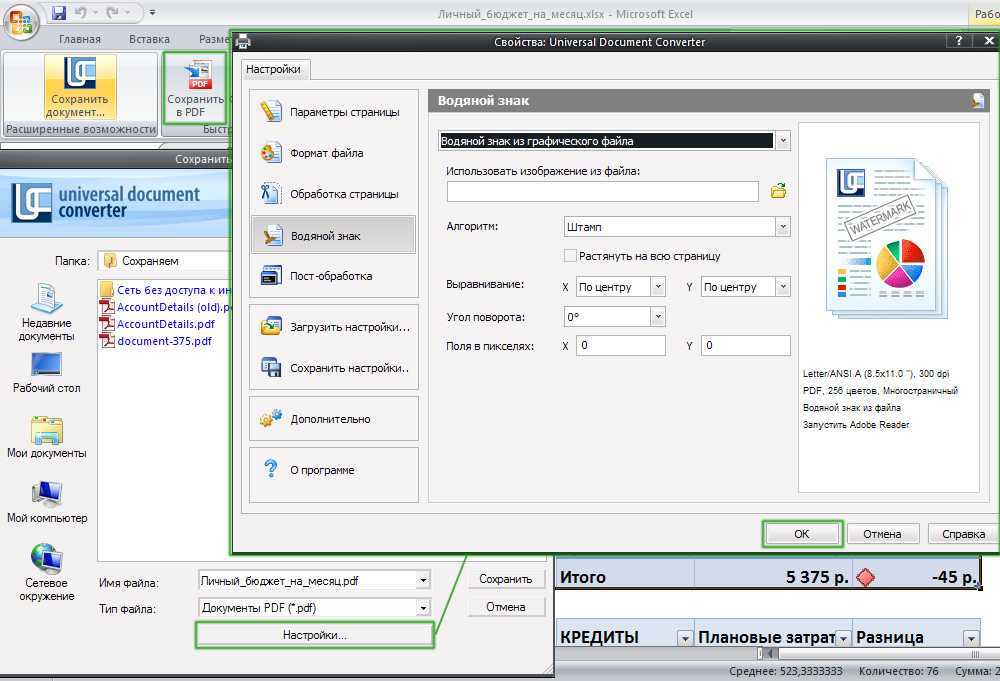Click the My Documents shortcut icon

(x=47, y=430)
